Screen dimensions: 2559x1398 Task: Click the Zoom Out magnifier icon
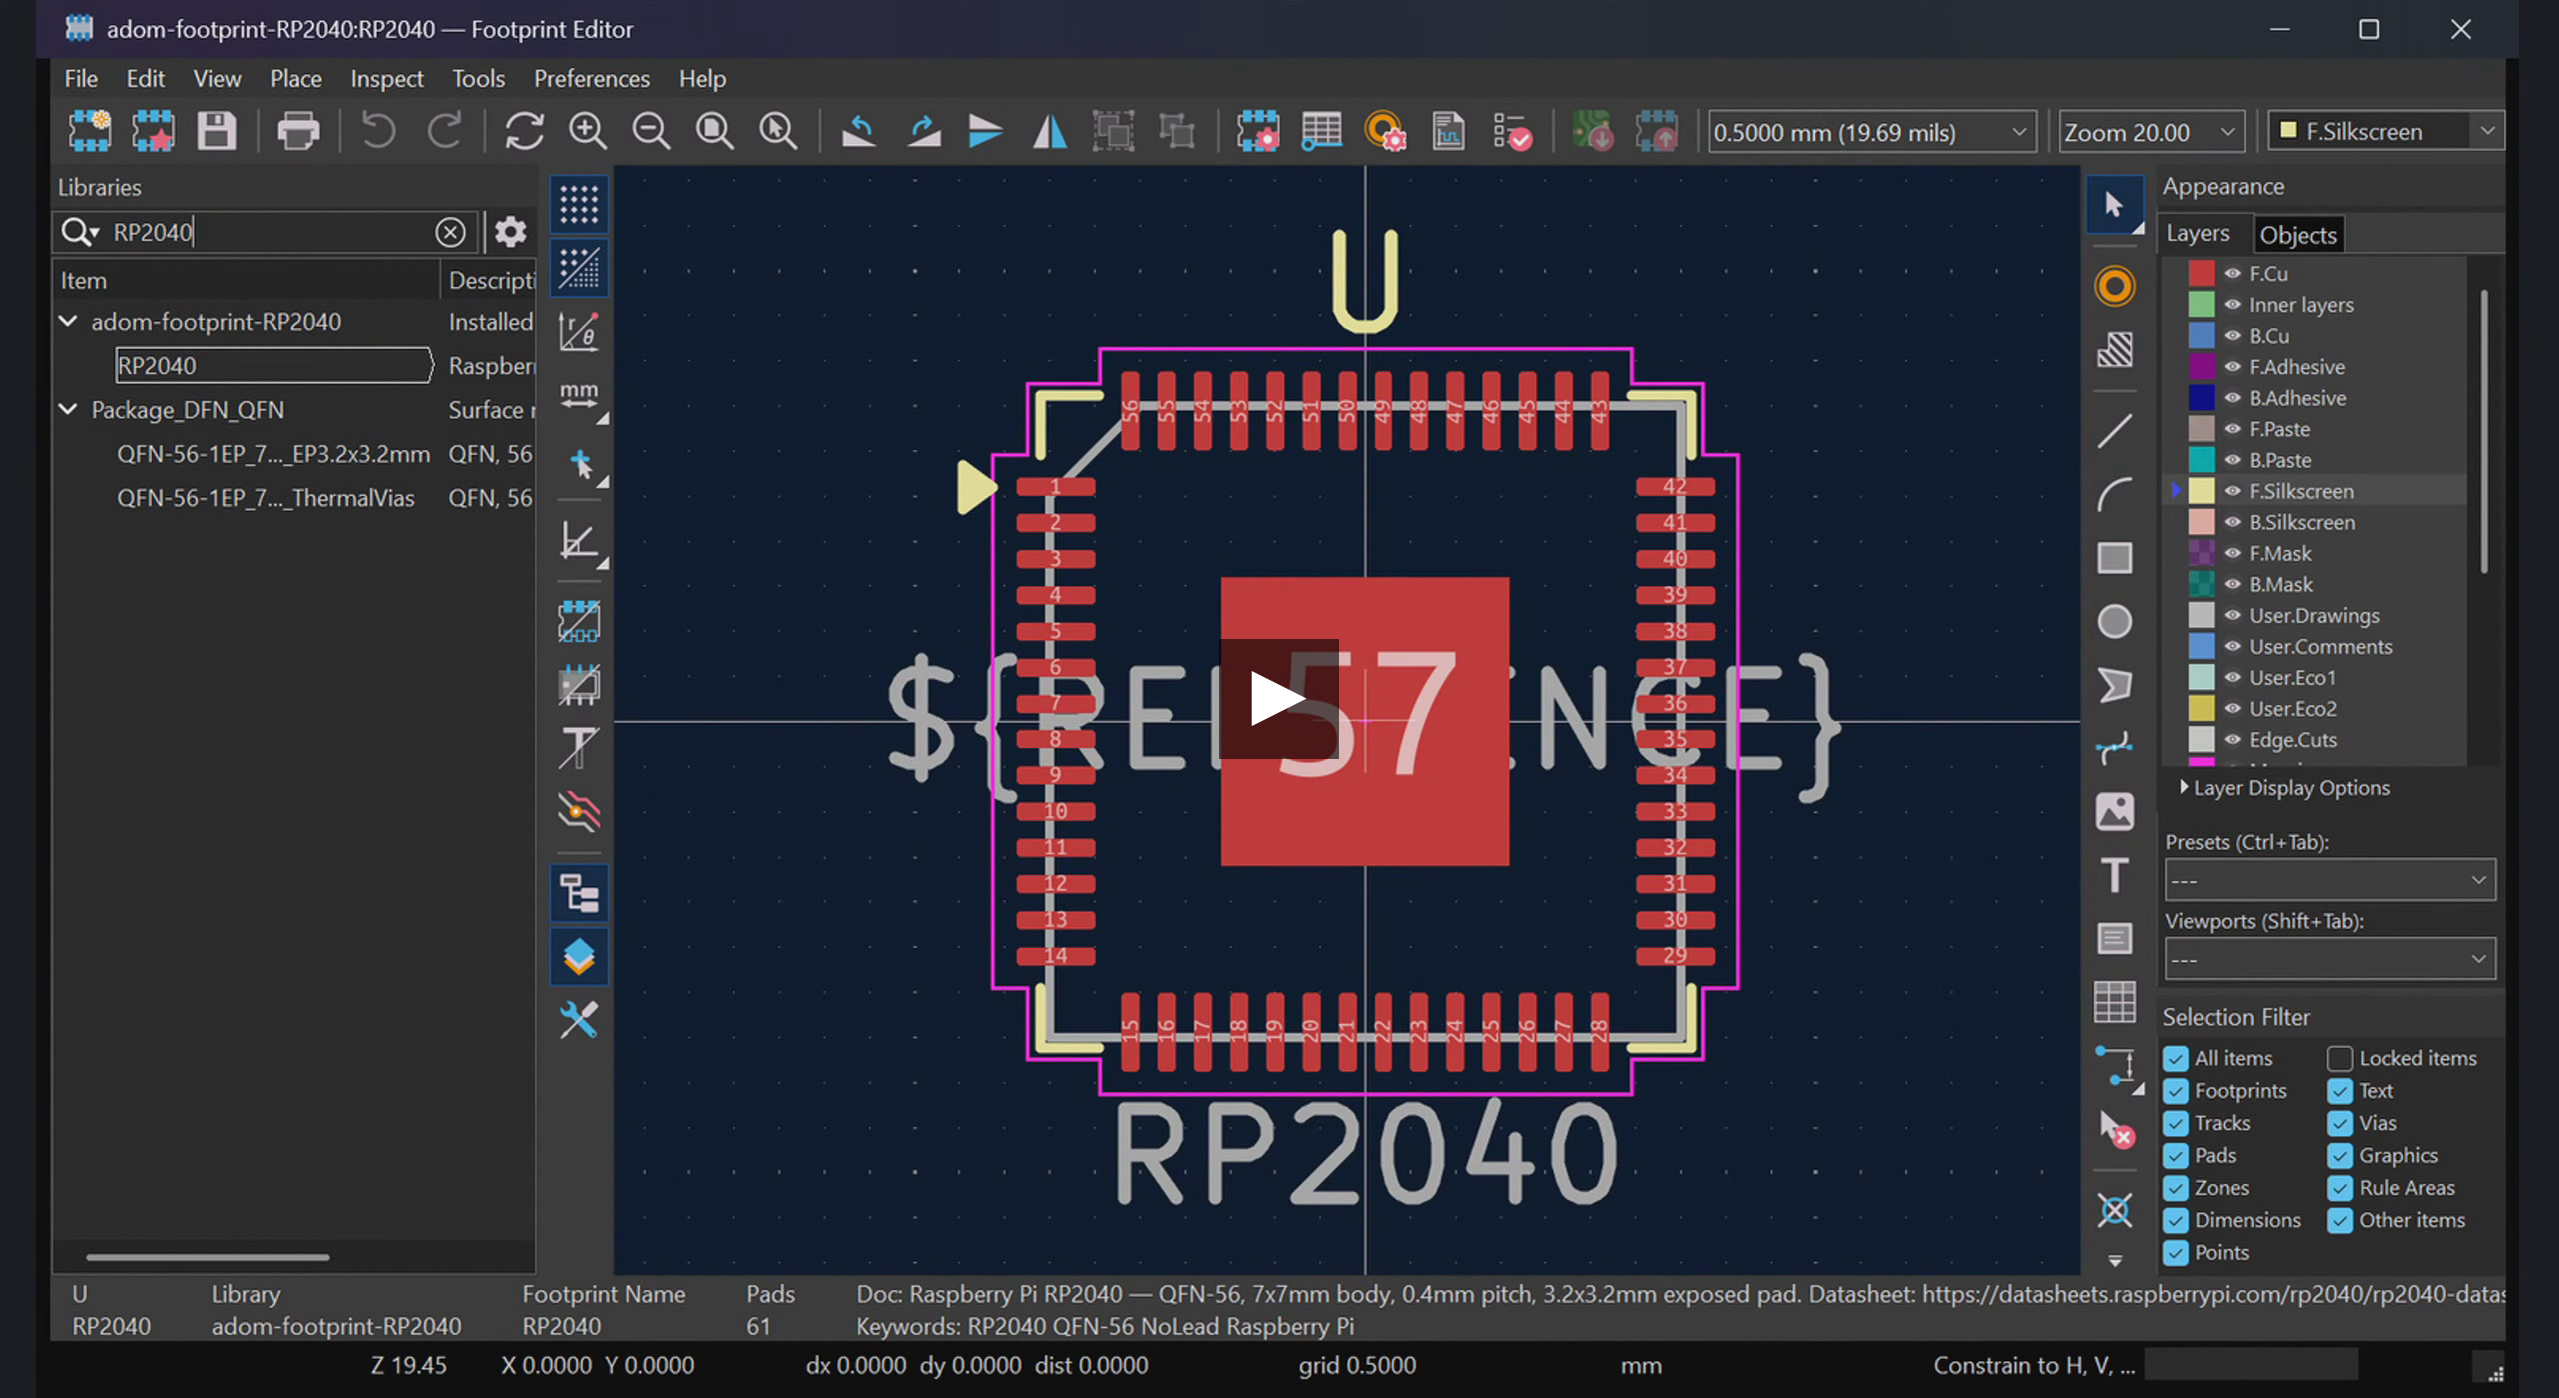pyautogui.click(x=651, y=131)
